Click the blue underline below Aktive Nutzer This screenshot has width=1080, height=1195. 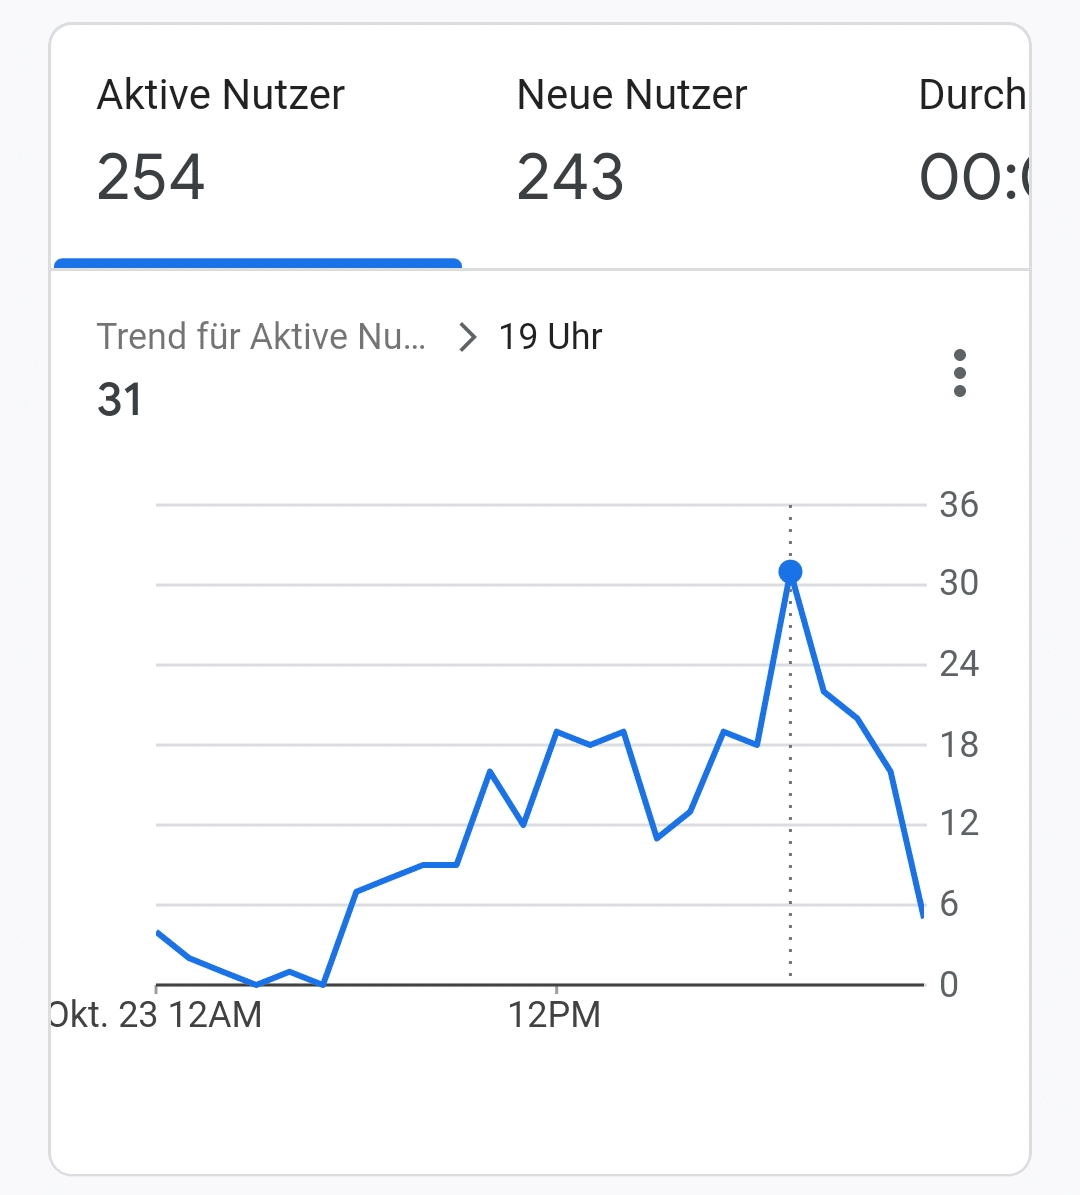pyautogui.click(x=257, y=264)
